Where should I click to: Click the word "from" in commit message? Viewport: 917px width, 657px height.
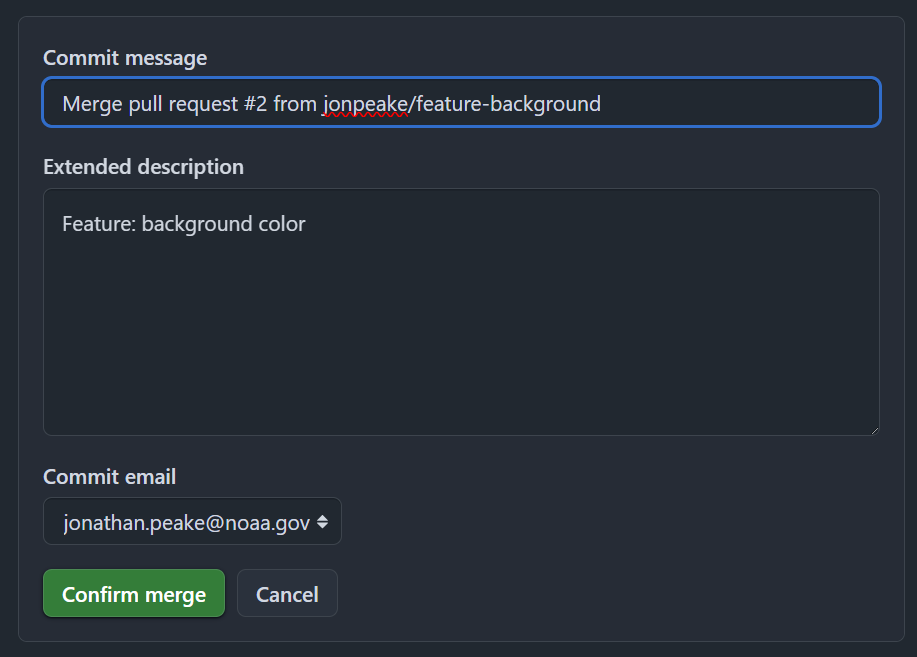point(295,104)
